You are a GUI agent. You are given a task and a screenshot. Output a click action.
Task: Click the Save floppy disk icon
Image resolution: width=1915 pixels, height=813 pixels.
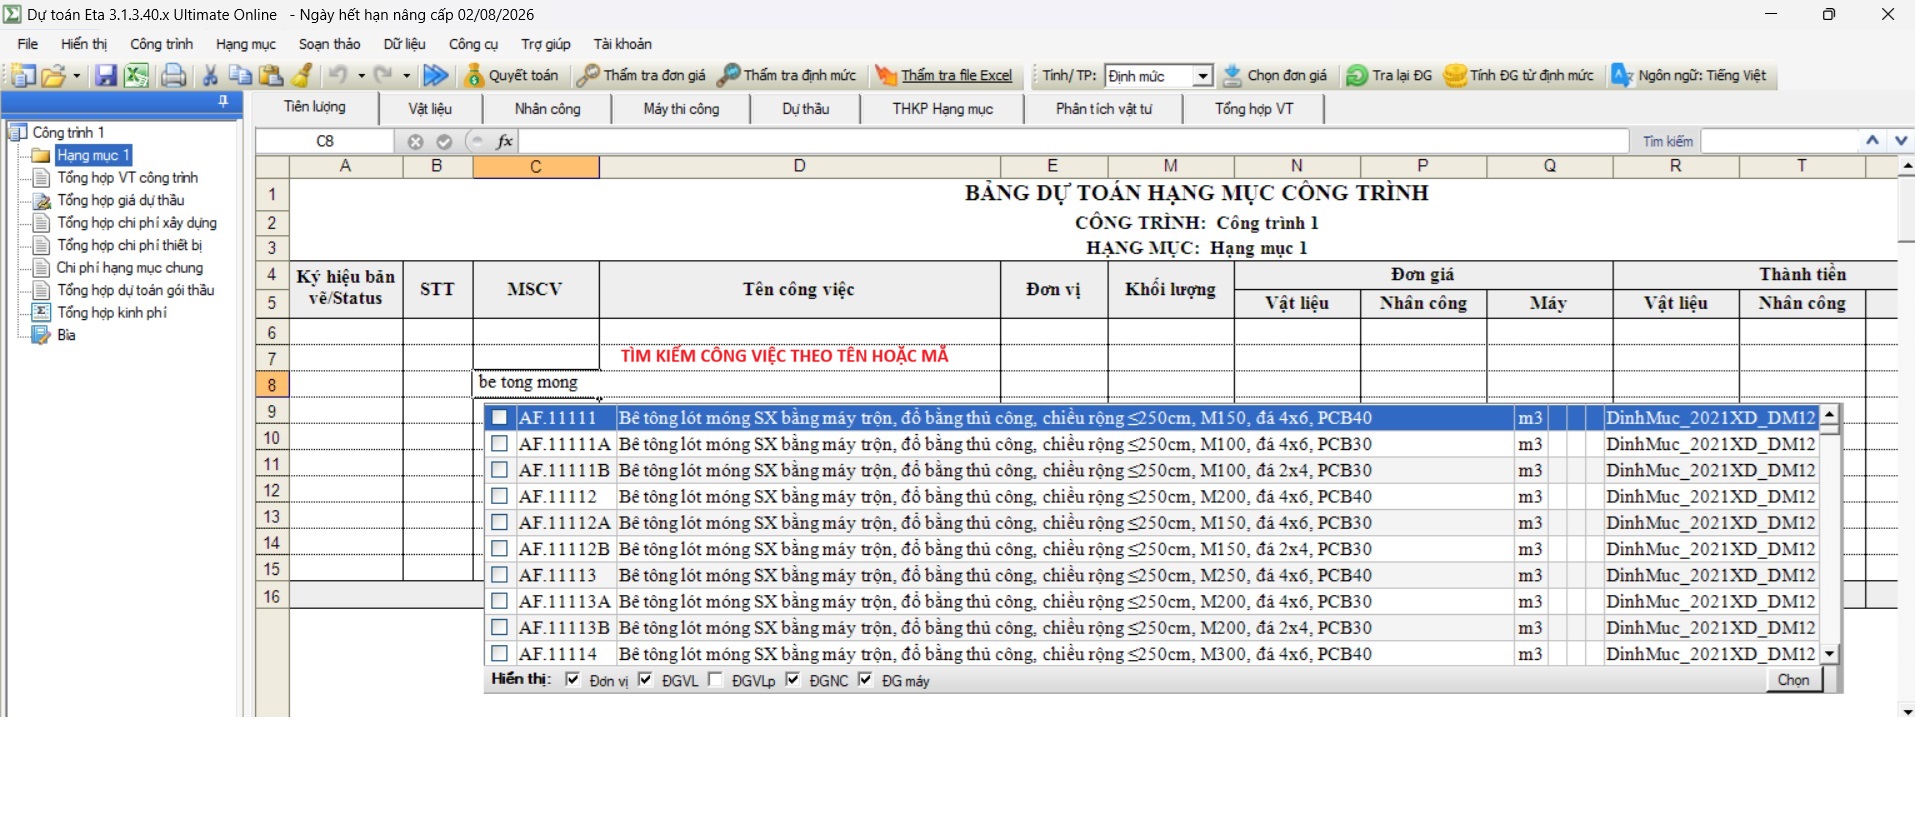[105, 76]
